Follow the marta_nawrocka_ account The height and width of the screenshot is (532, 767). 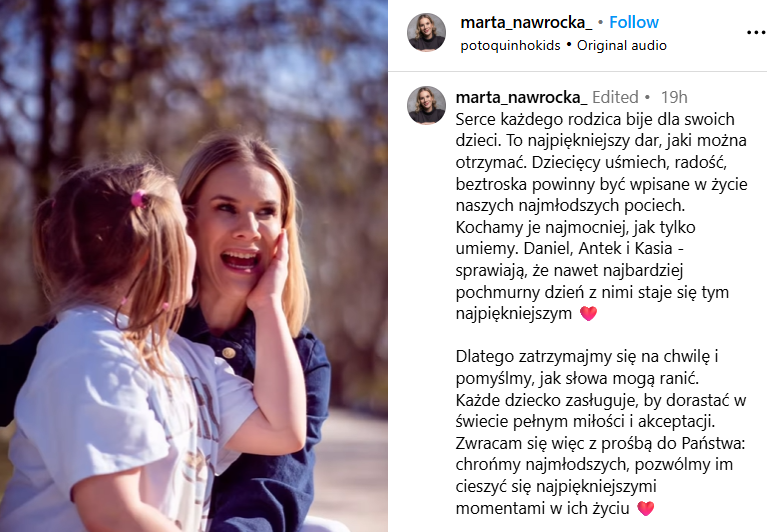[634, 22]
